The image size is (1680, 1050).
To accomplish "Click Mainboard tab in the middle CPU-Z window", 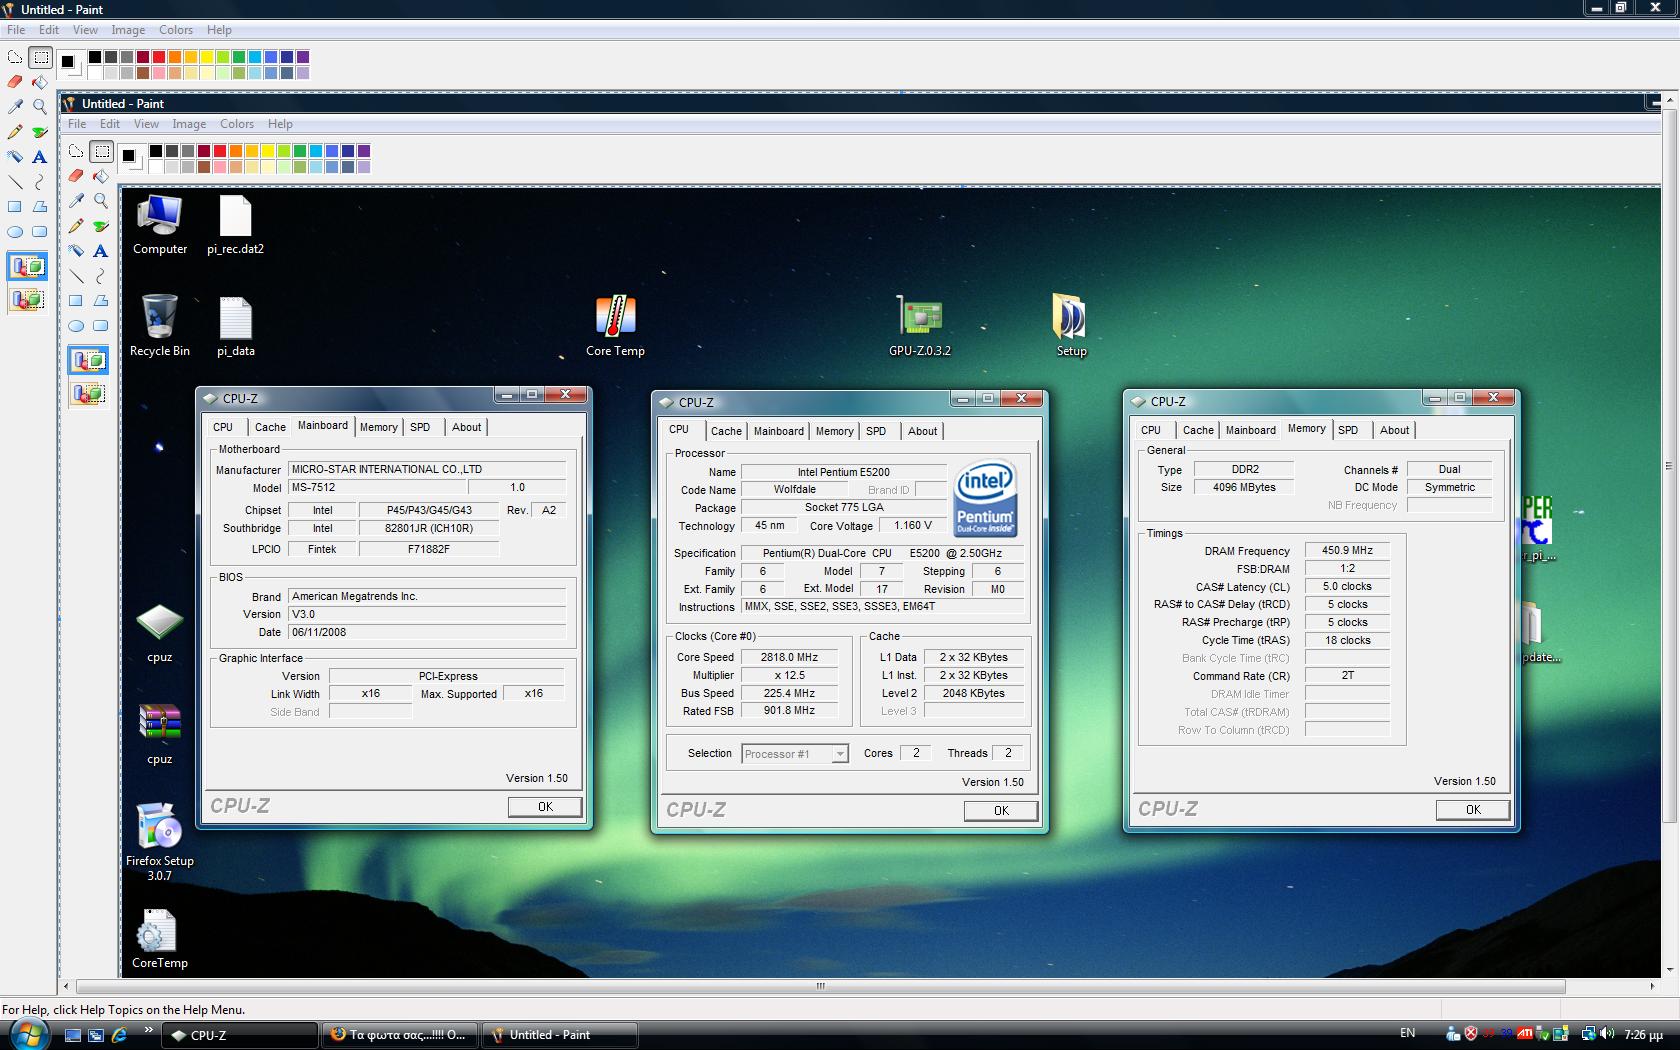I will pos(778,431).
